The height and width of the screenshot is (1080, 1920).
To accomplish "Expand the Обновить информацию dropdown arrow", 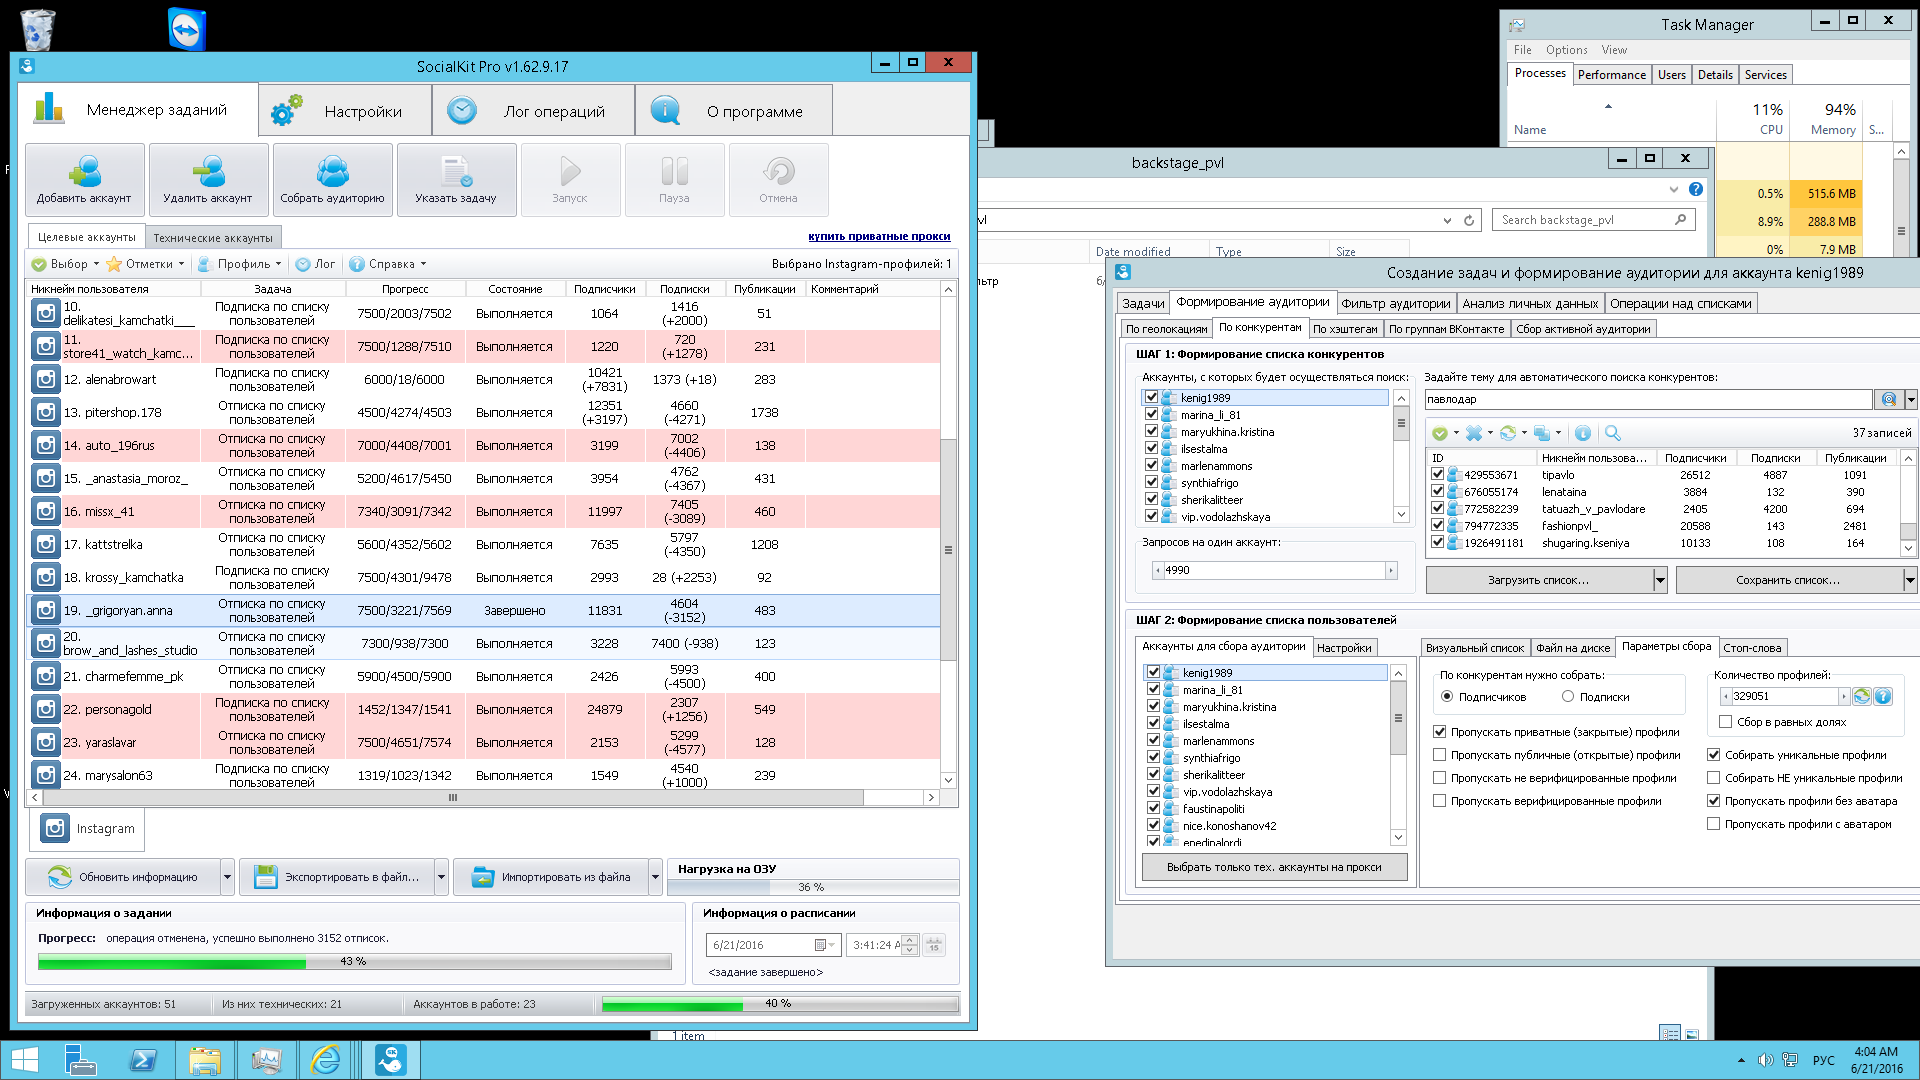I will (x=227, y=877).
